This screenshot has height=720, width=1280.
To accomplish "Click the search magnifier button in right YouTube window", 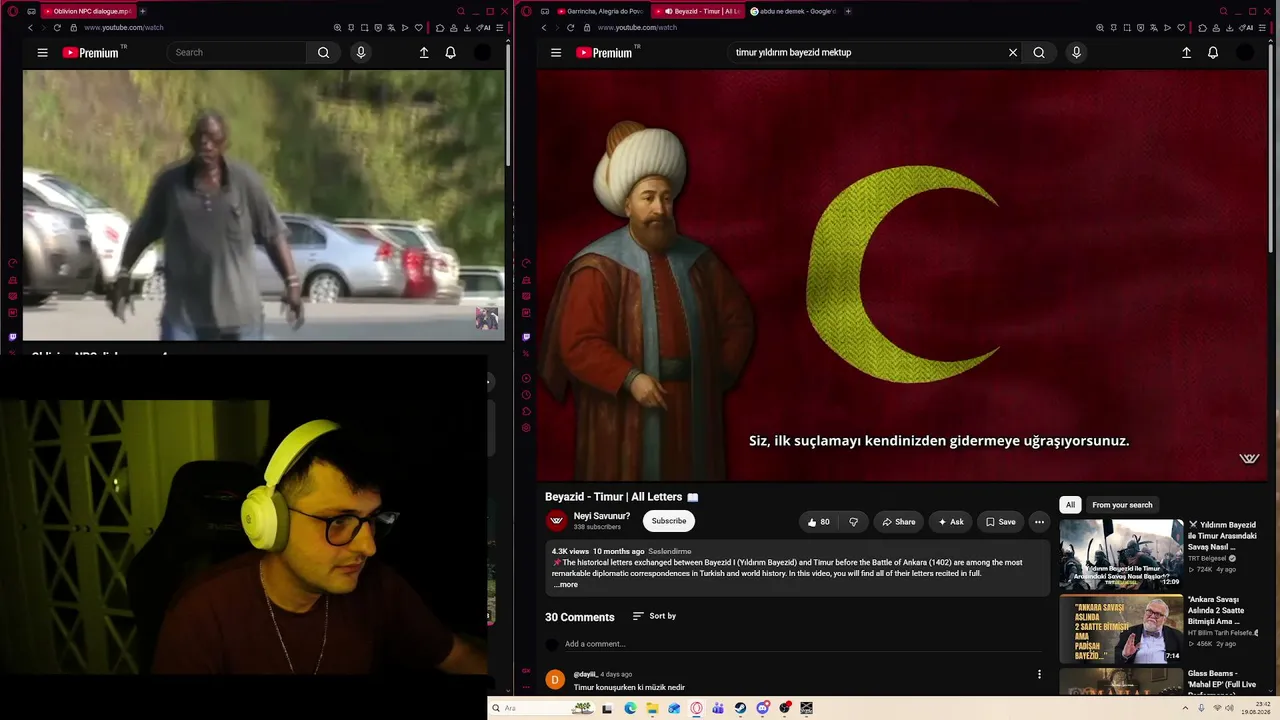I will (1039, 53).
